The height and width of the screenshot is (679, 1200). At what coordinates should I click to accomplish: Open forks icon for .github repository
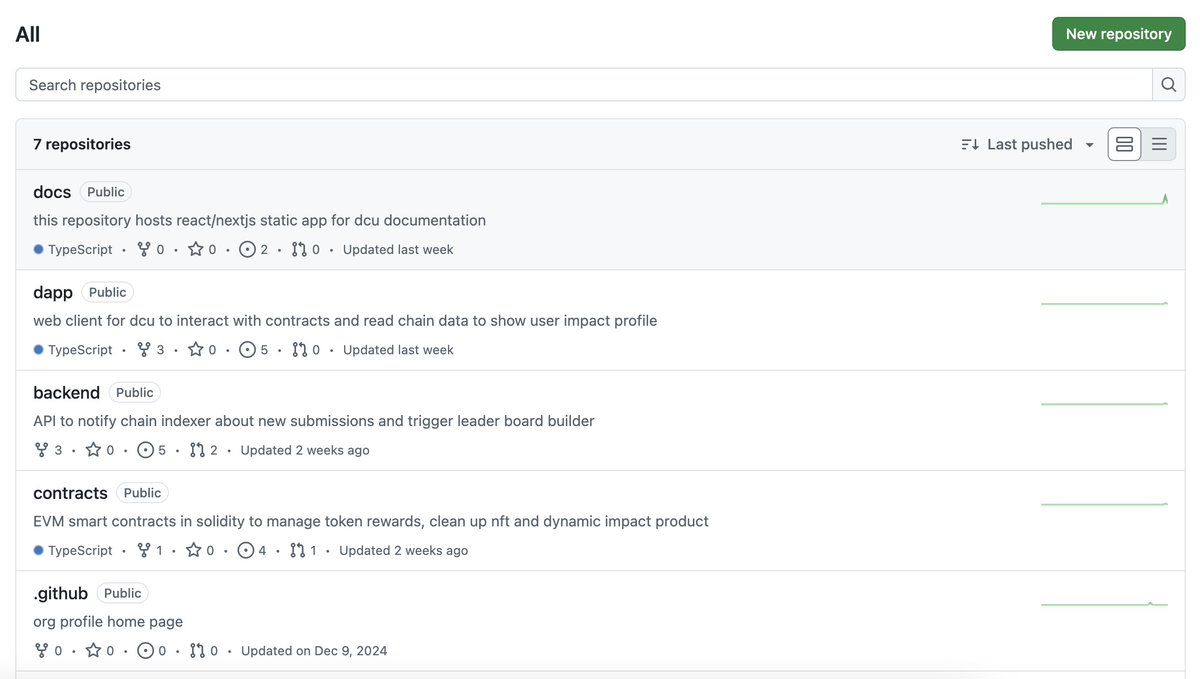pos(42,651)
